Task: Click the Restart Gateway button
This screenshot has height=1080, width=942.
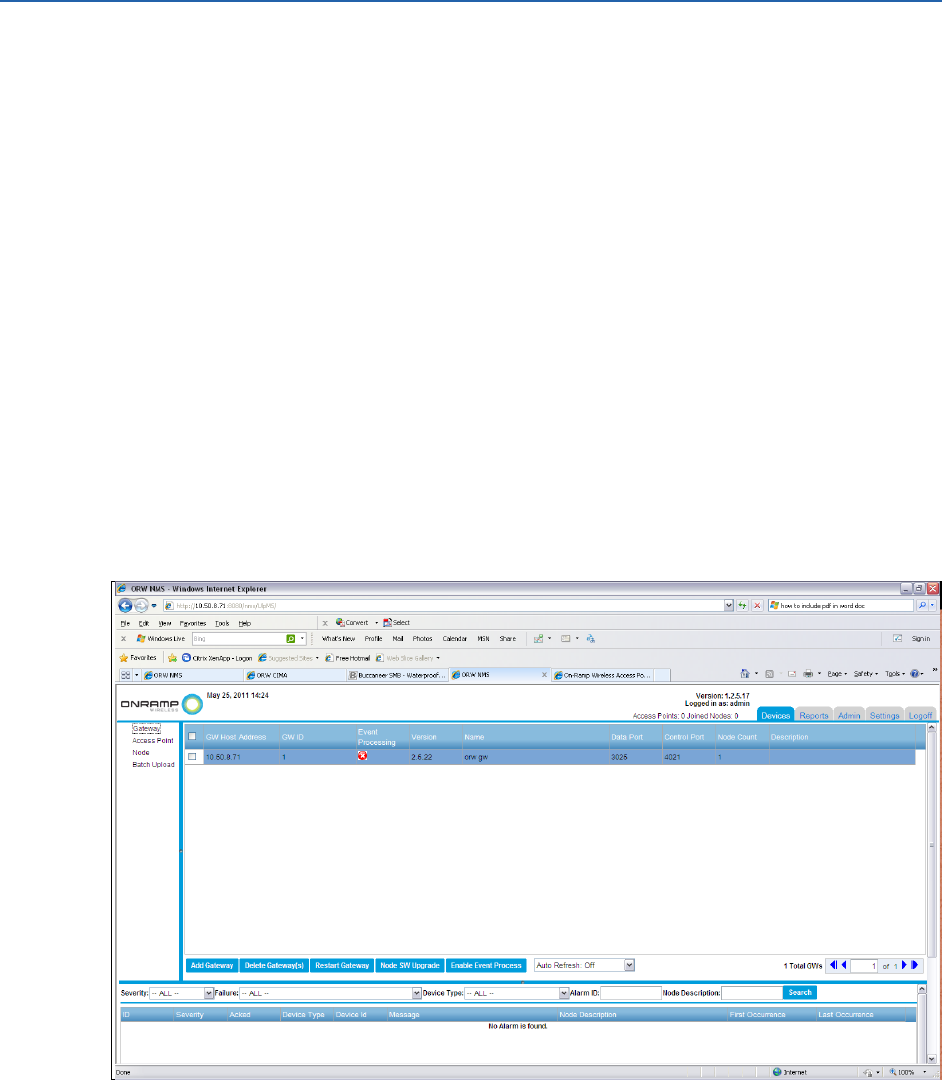Action: tap(342, 965)
